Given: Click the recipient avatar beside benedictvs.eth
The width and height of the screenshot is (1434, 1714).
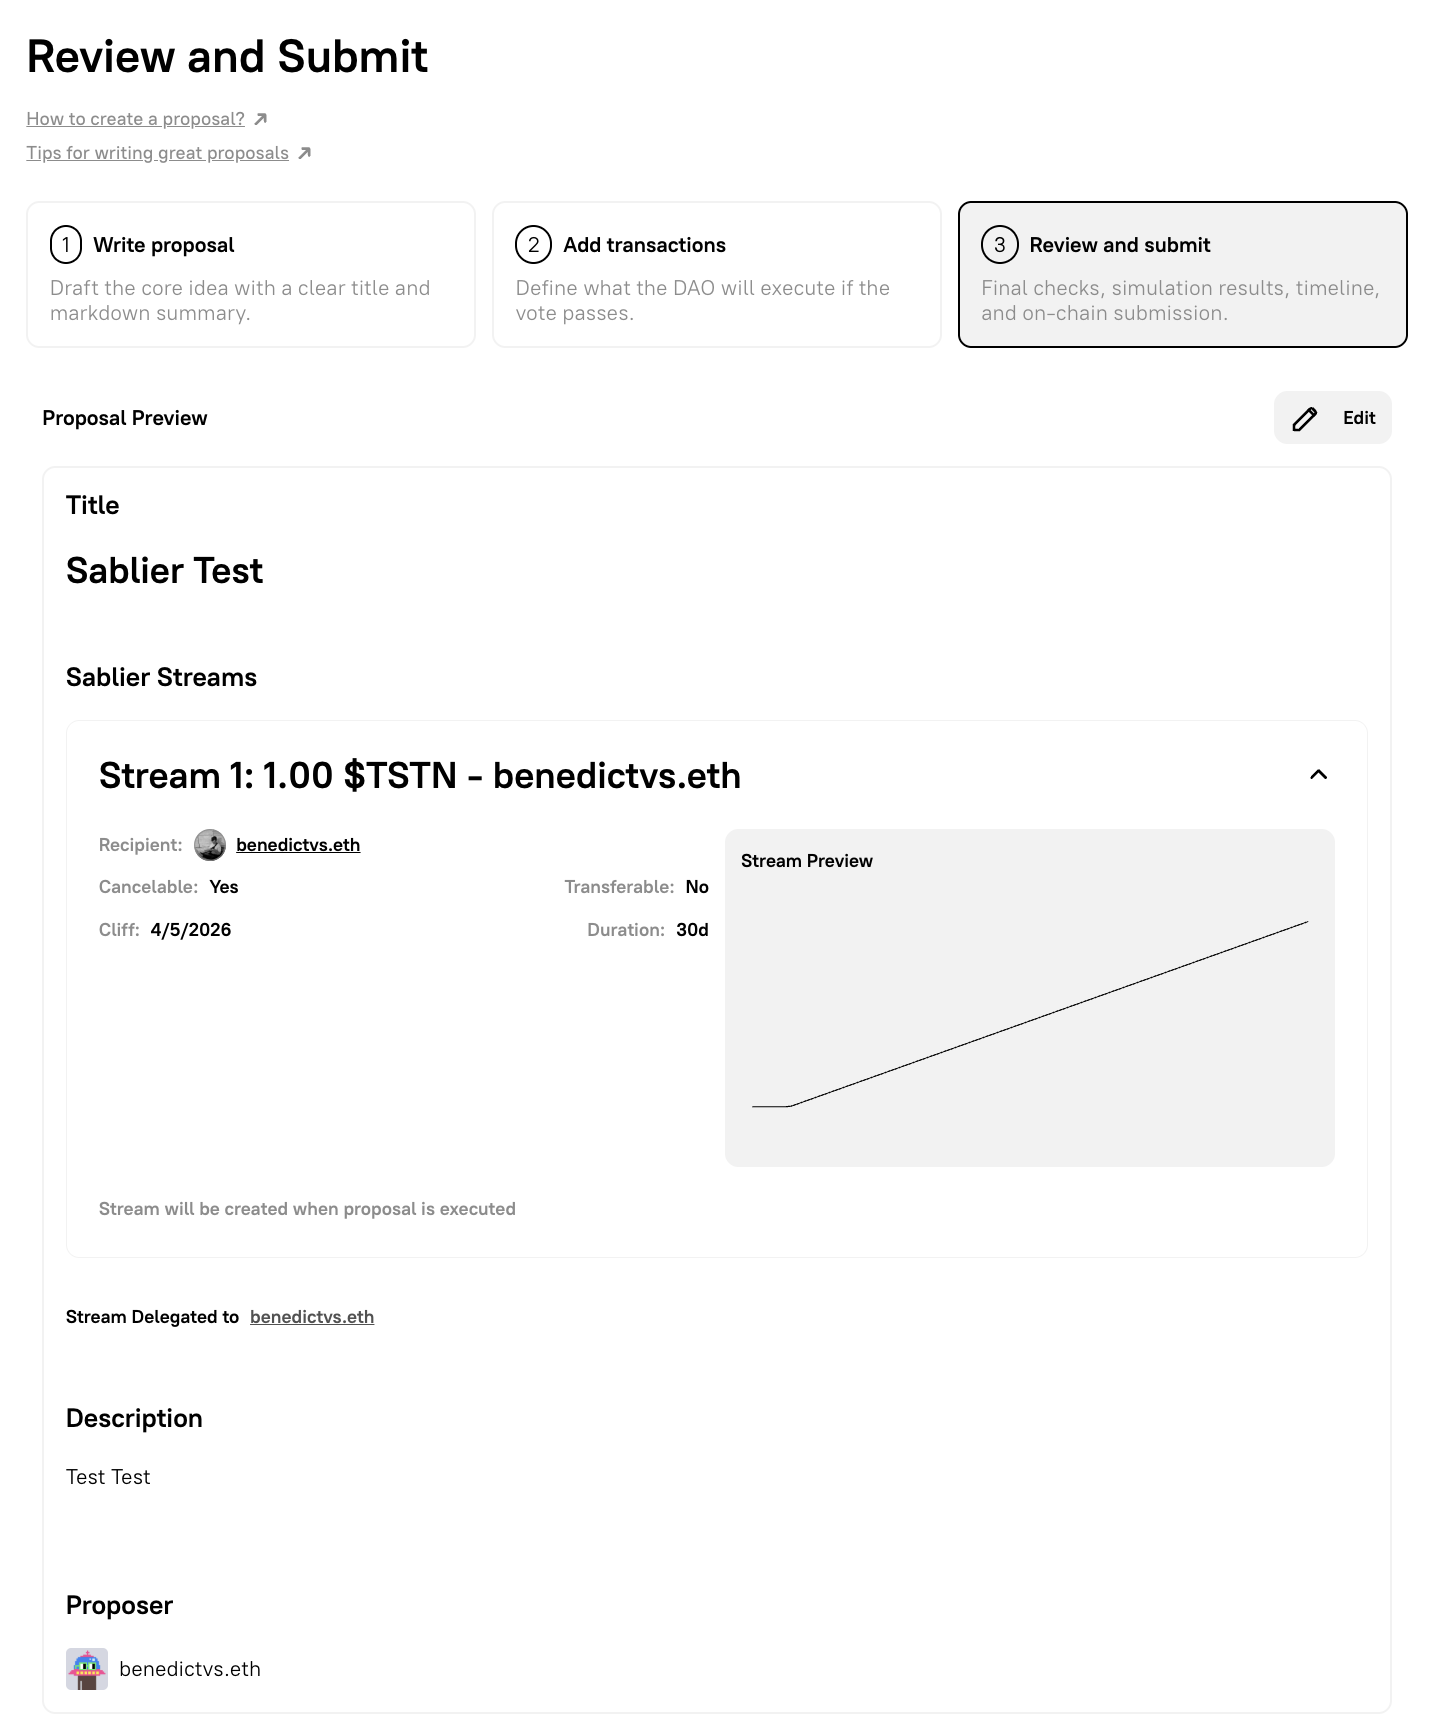Looking at the screenshot, I should click(210, 845).
